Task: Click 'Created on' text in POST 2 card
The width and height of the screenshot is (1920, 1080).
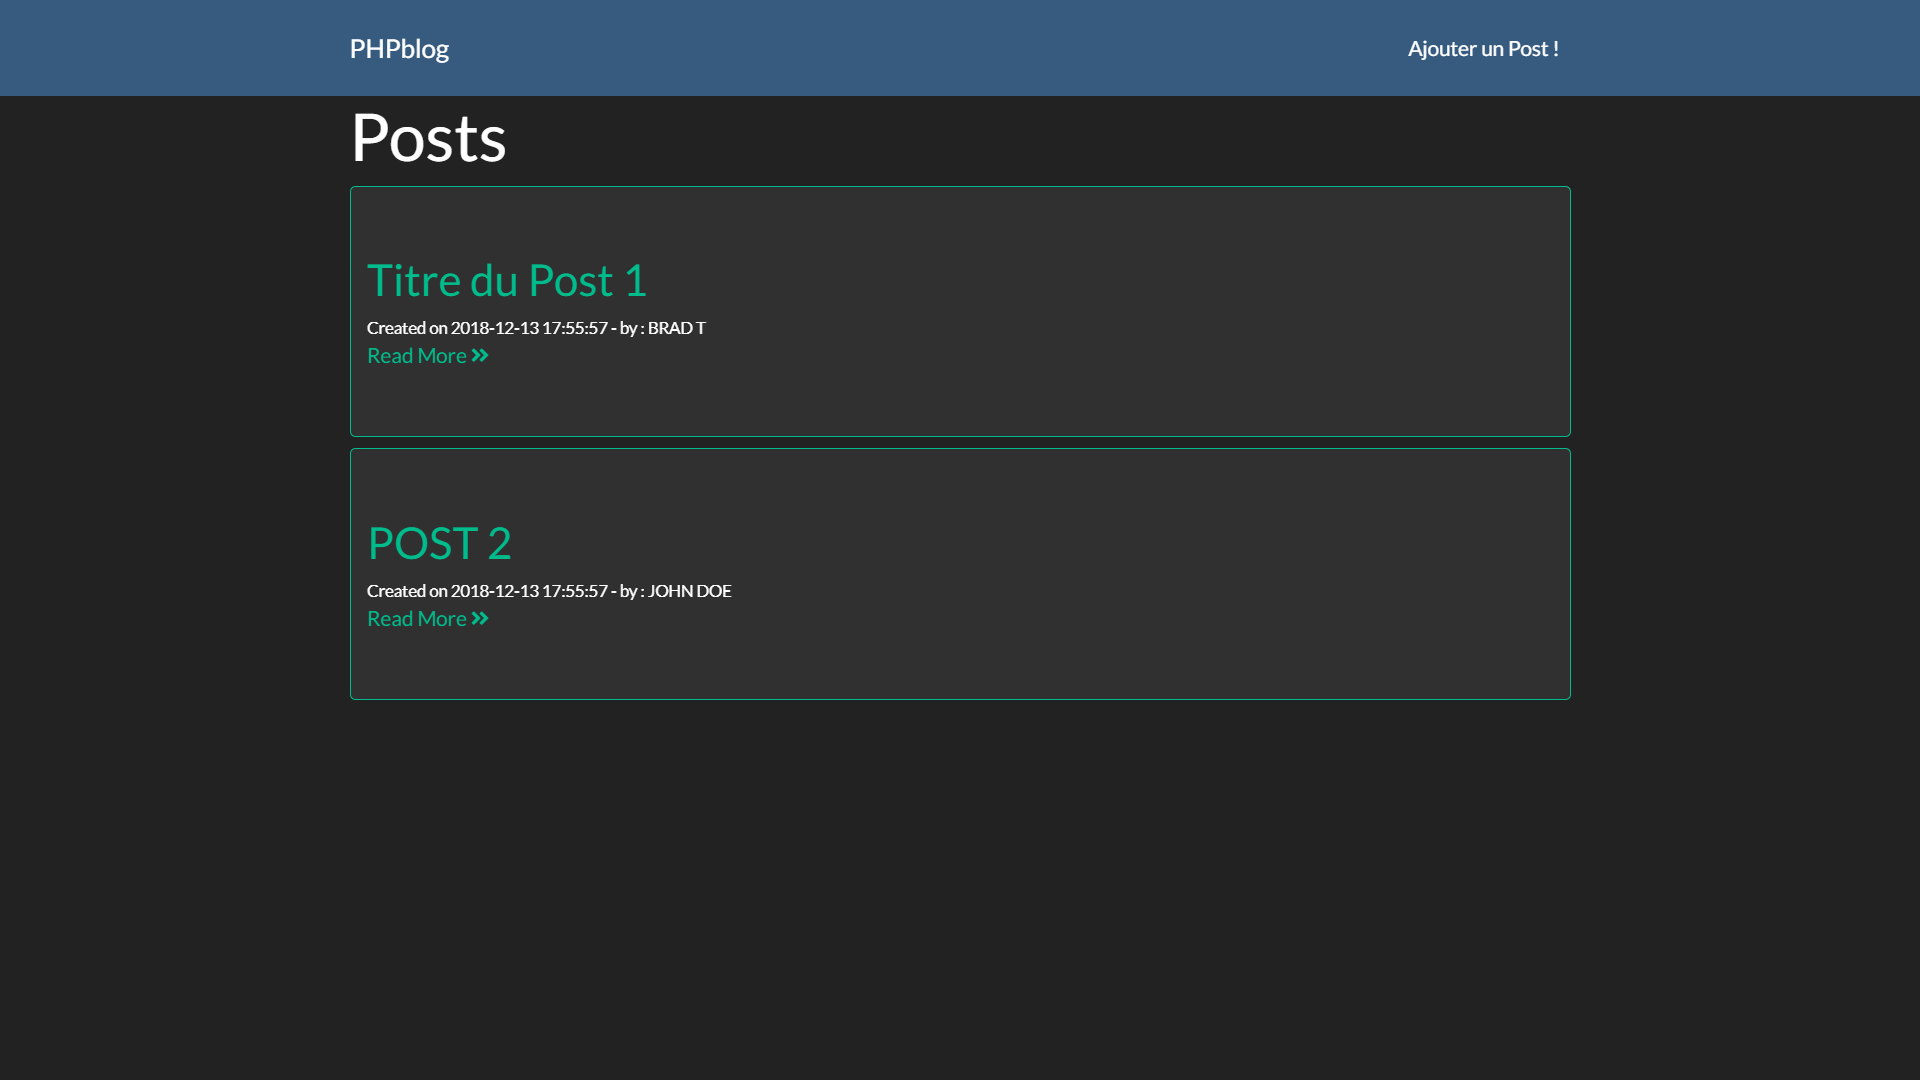Action: point(406,591)
